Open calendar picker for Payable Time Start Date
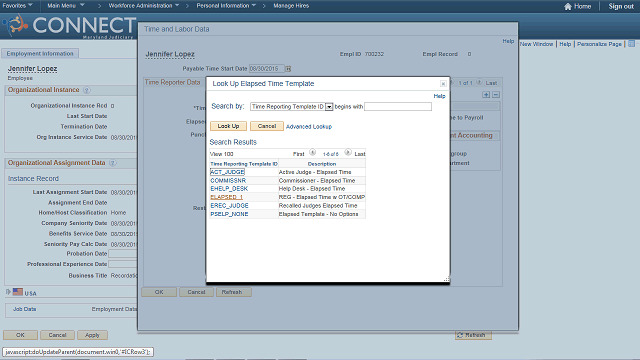This screenshot has height=360, width=640. (x=288, y=69)
